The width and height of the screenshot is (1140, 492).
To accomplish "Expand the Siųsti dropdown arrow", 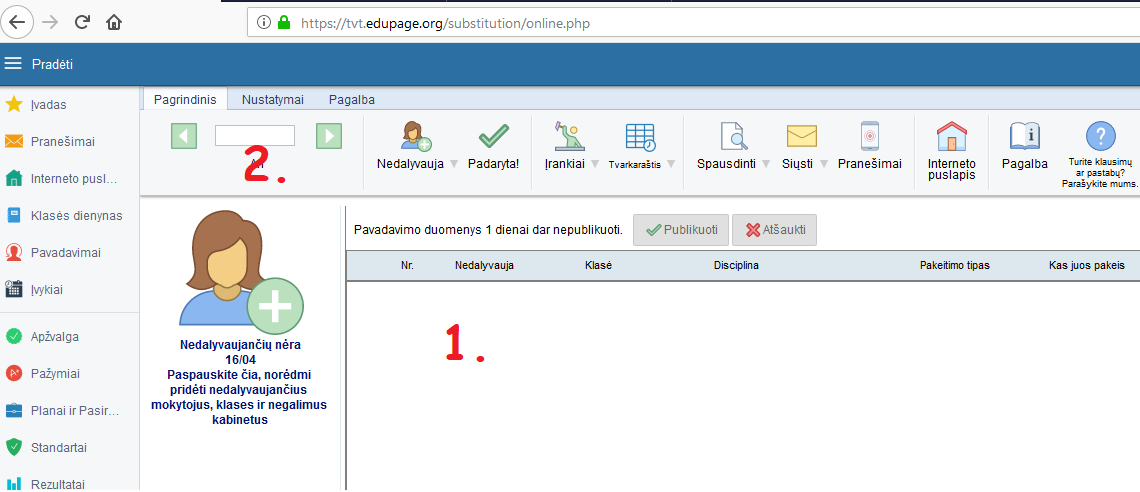I will tap(824, 164).
